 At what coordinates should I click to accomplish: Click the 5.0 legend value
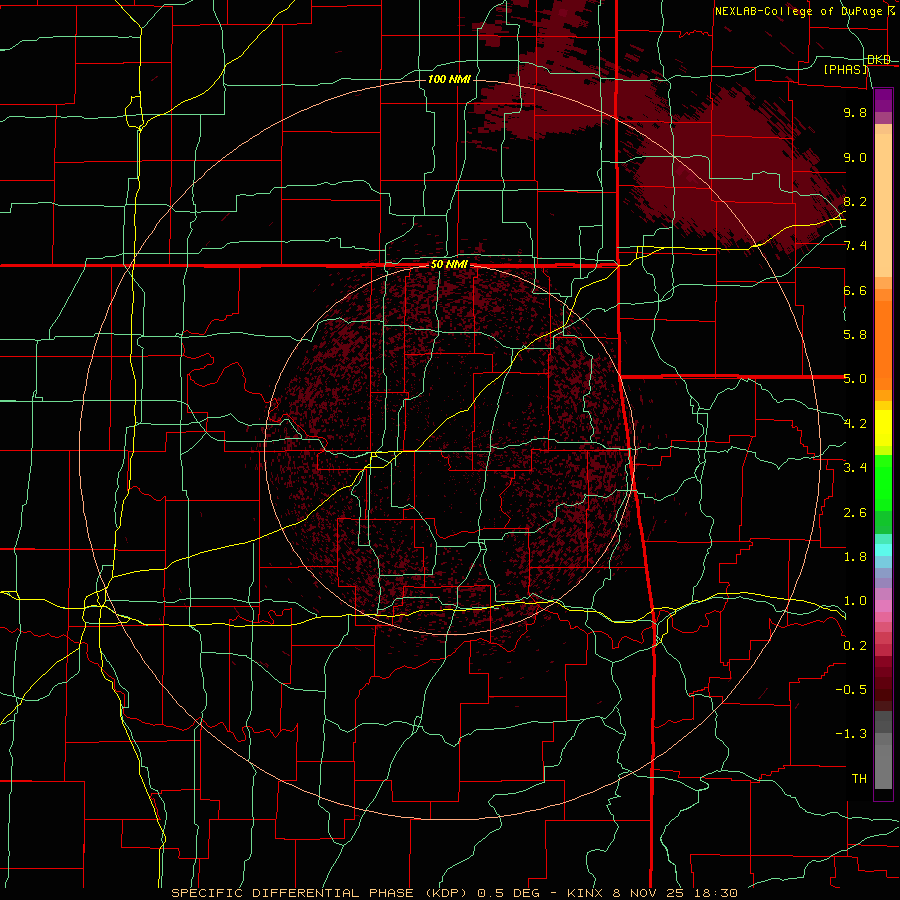click(x=855, y=379)
